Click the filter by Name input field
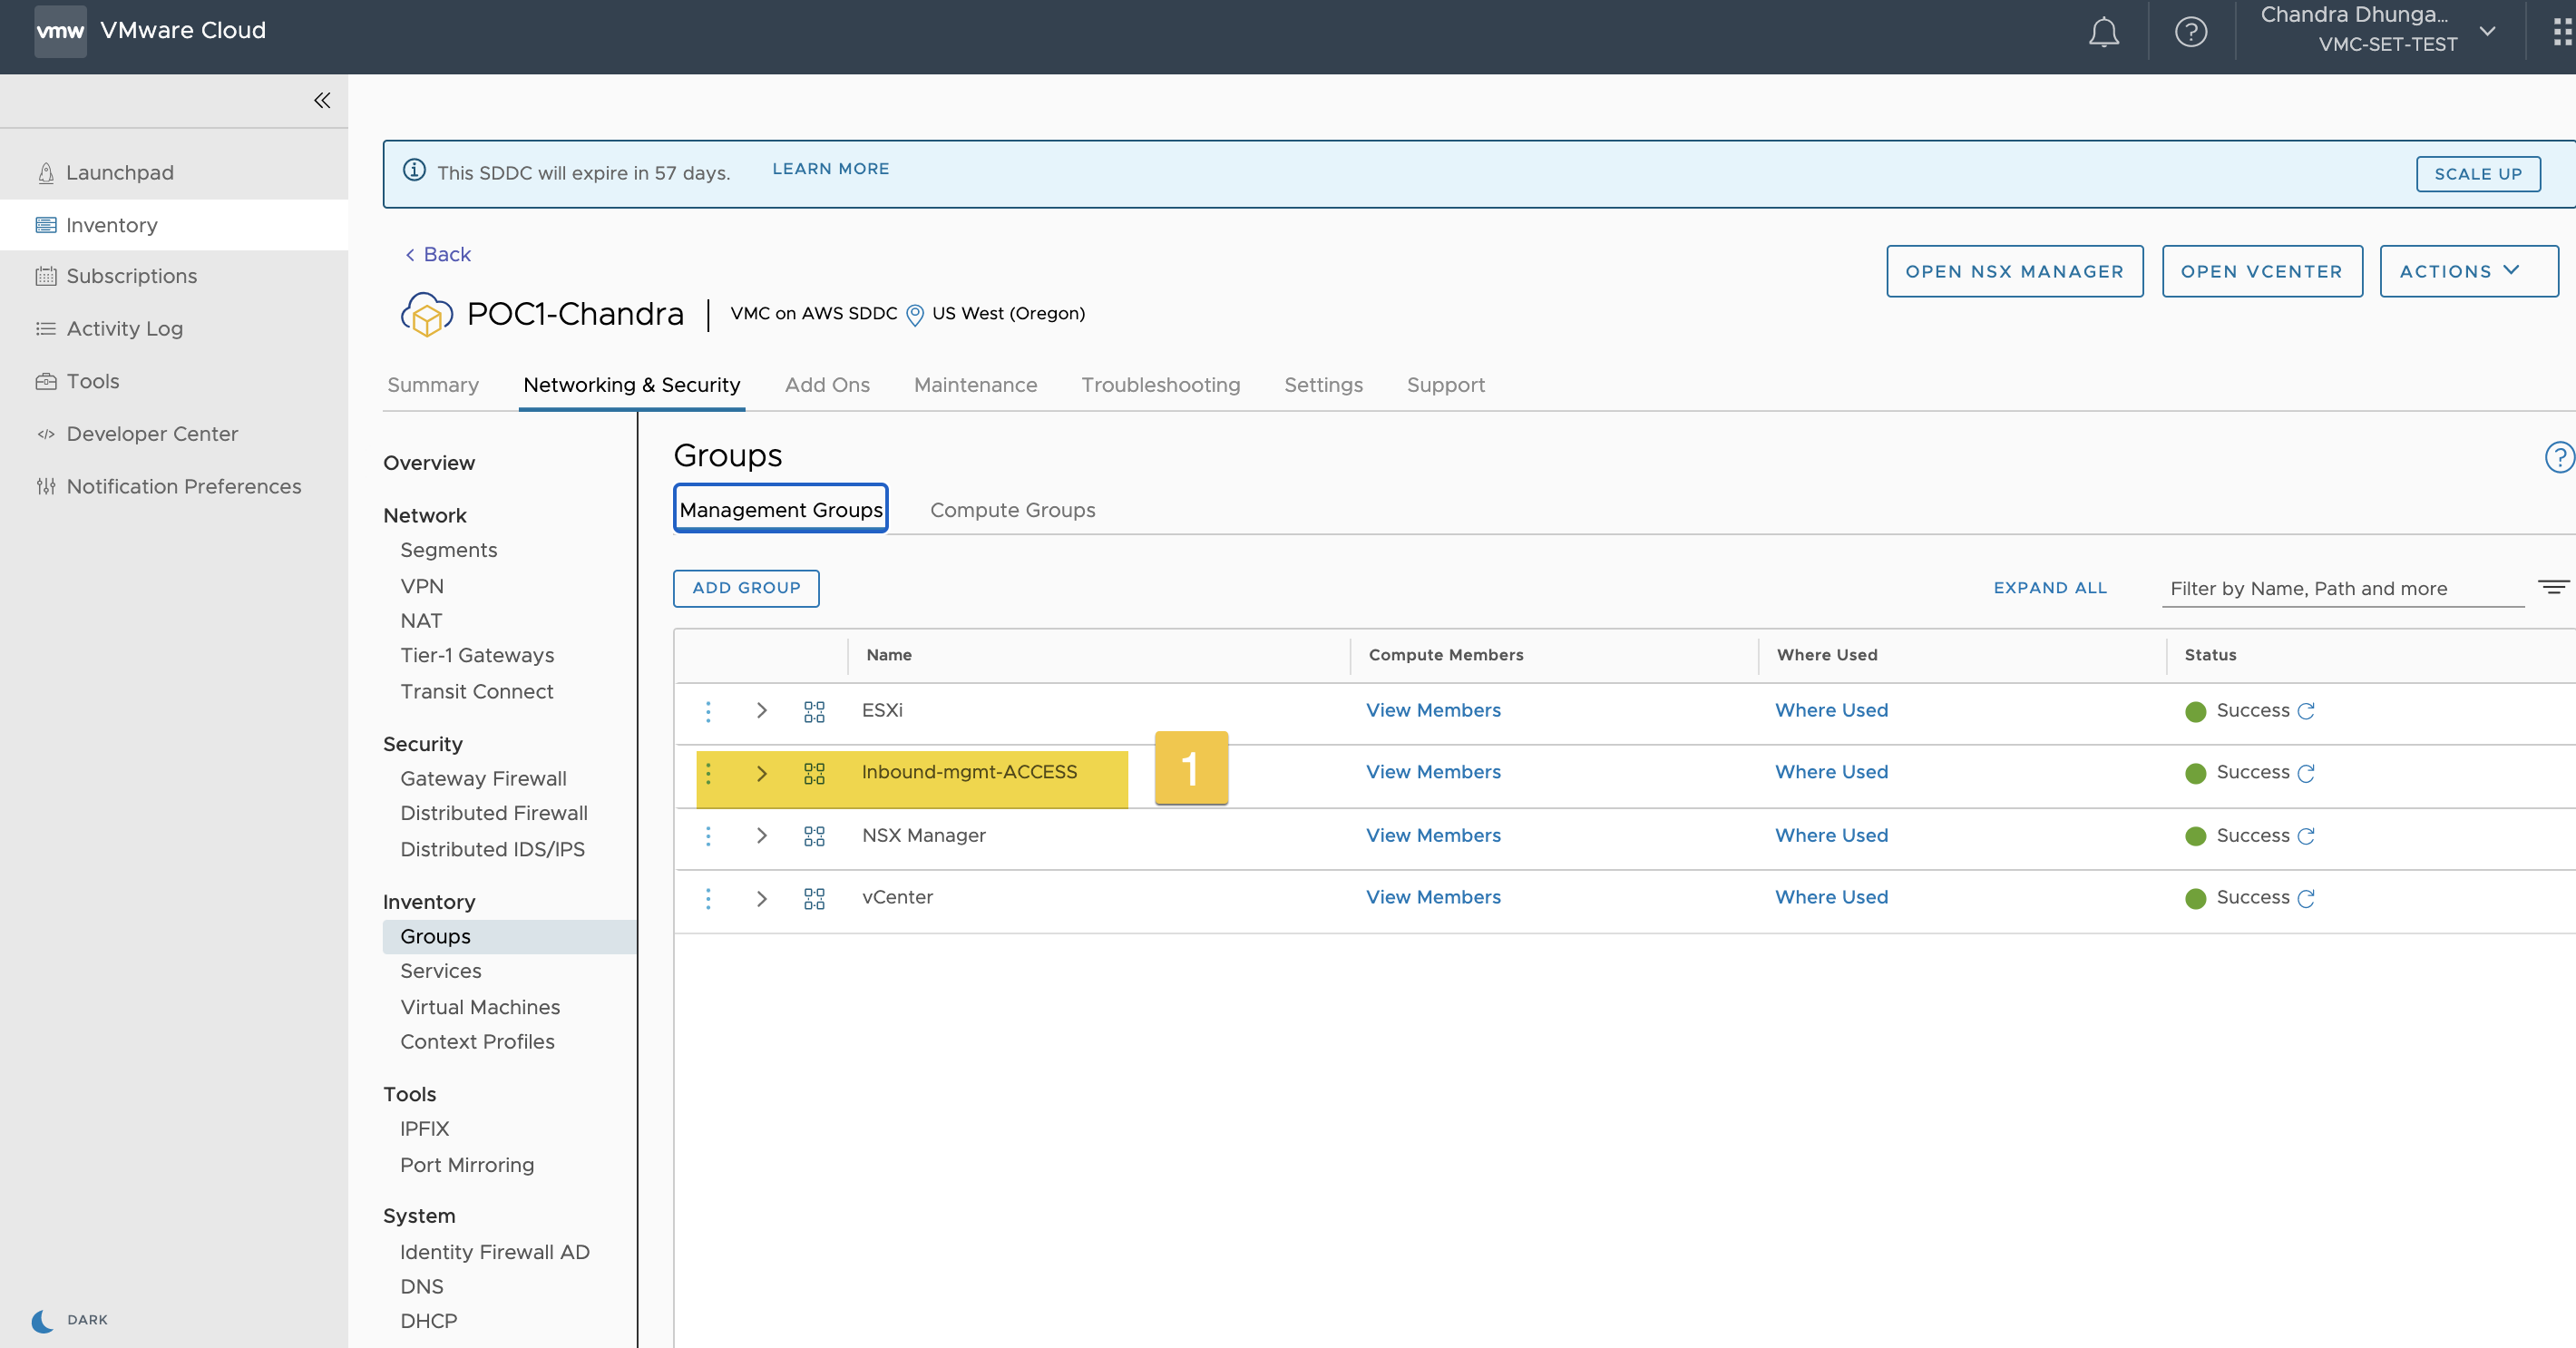This screenshot has width=2576, height=1348. tap(2342, 589)
